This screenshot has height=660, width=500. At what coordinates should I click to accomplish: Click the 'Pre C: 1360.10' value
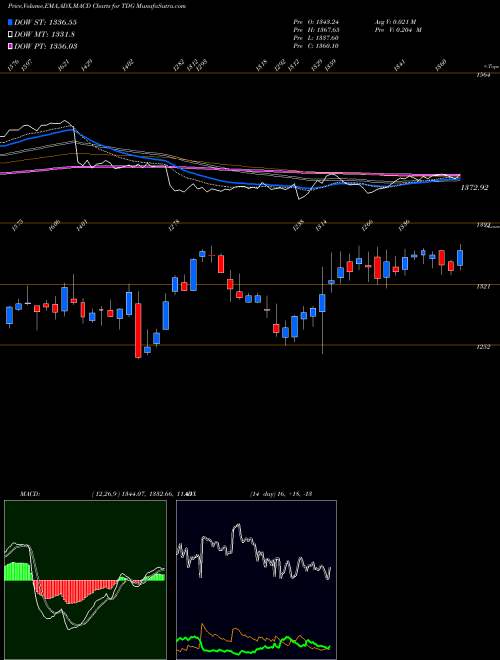[316, 46]
